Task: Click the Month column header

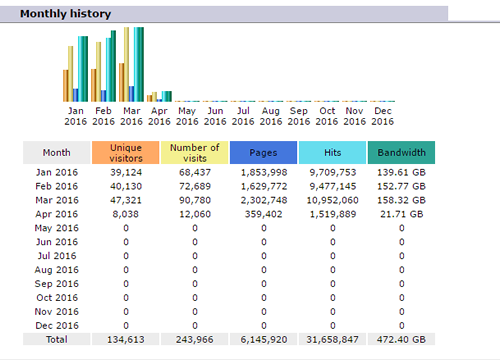Action: click(x=57, y=153)
